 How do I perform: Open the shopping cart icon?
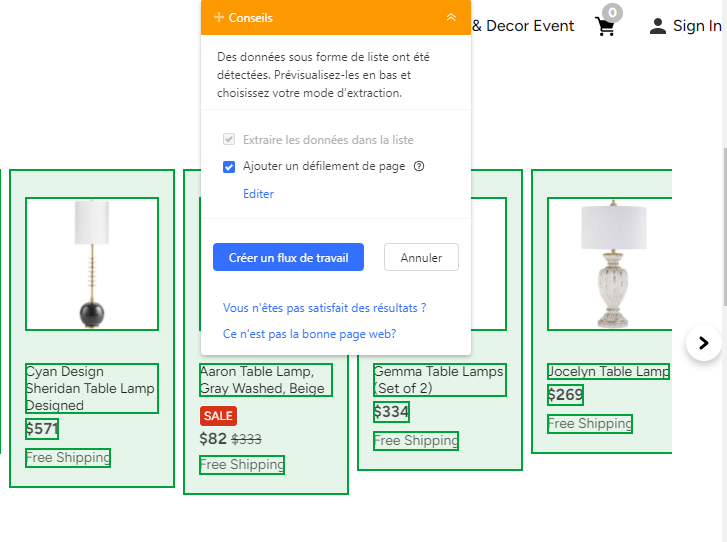coord(606,26)
